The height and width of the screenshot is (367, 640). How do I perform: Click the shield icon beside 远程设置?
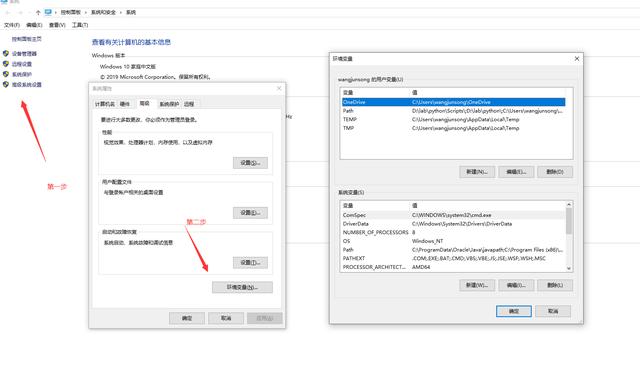point(6,64)
